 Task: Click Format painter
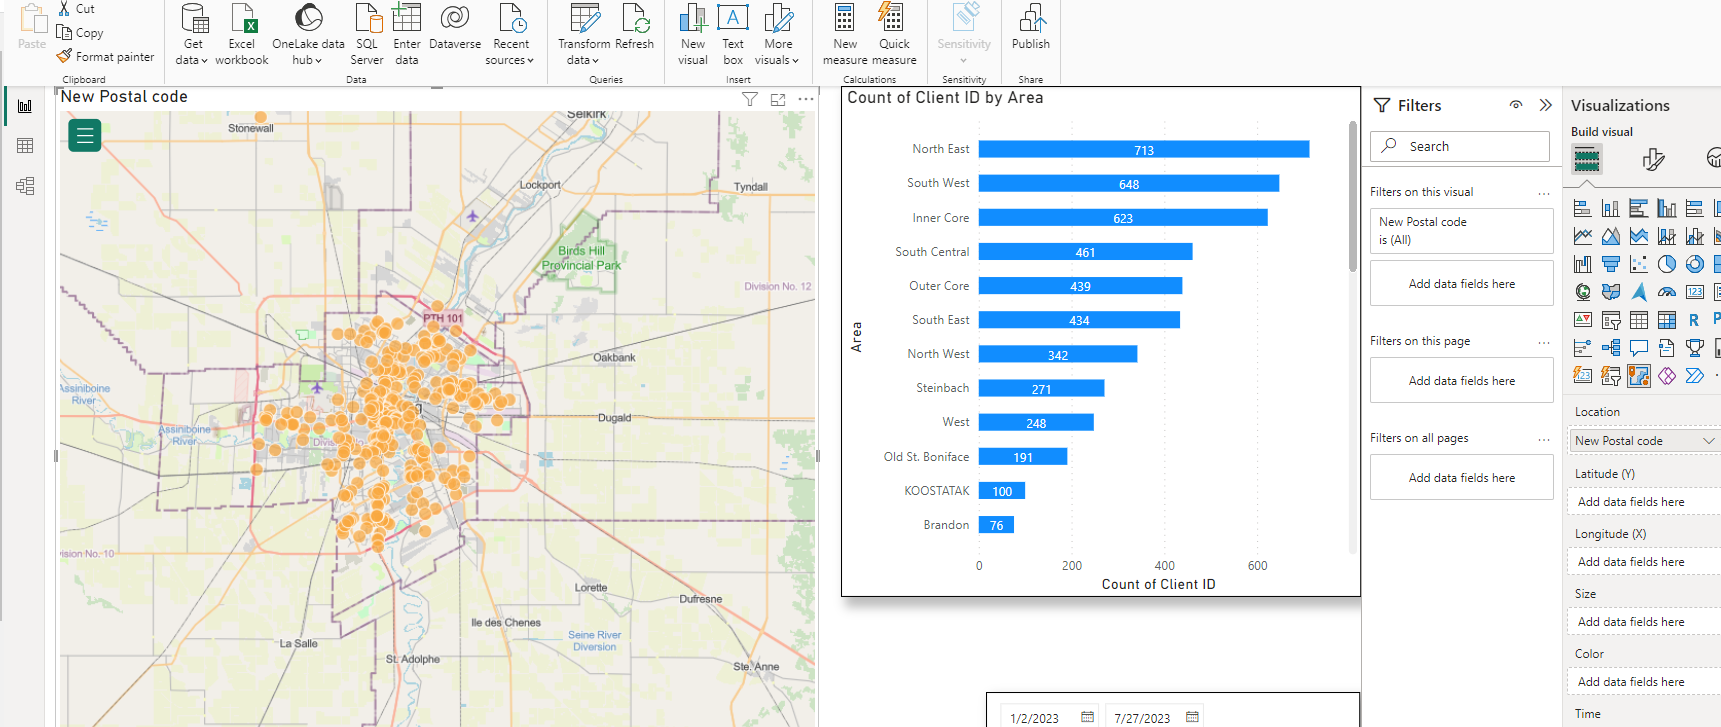pyautogui.click(x=106, y=57)
